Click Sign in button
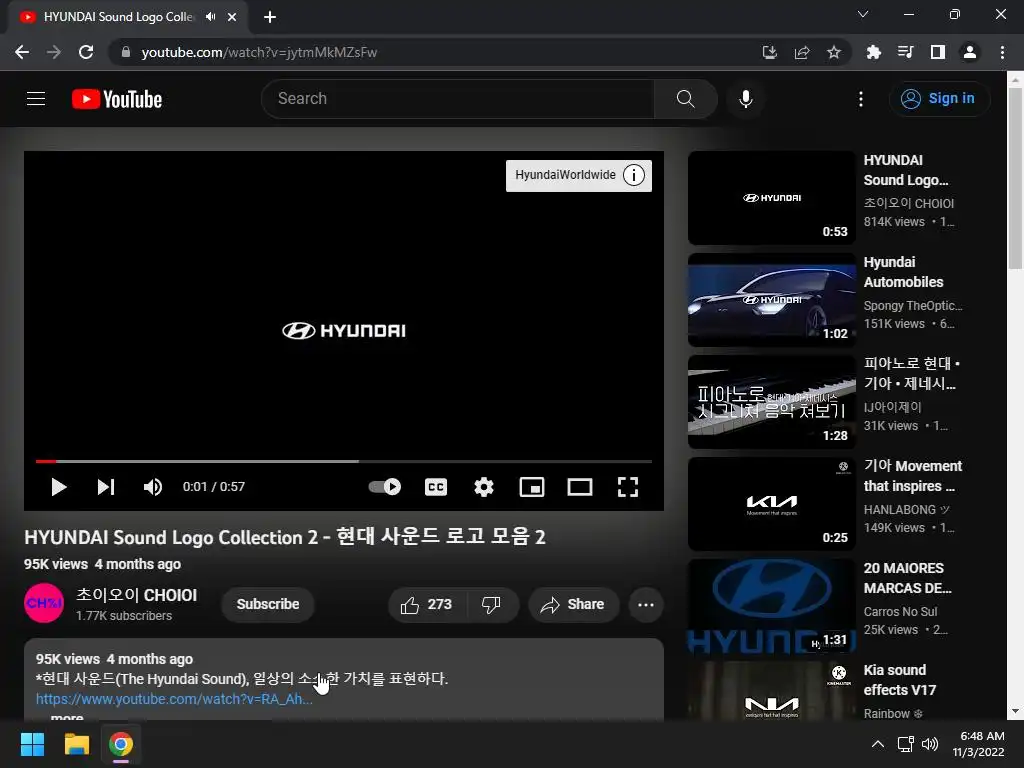 click(939, 99)
